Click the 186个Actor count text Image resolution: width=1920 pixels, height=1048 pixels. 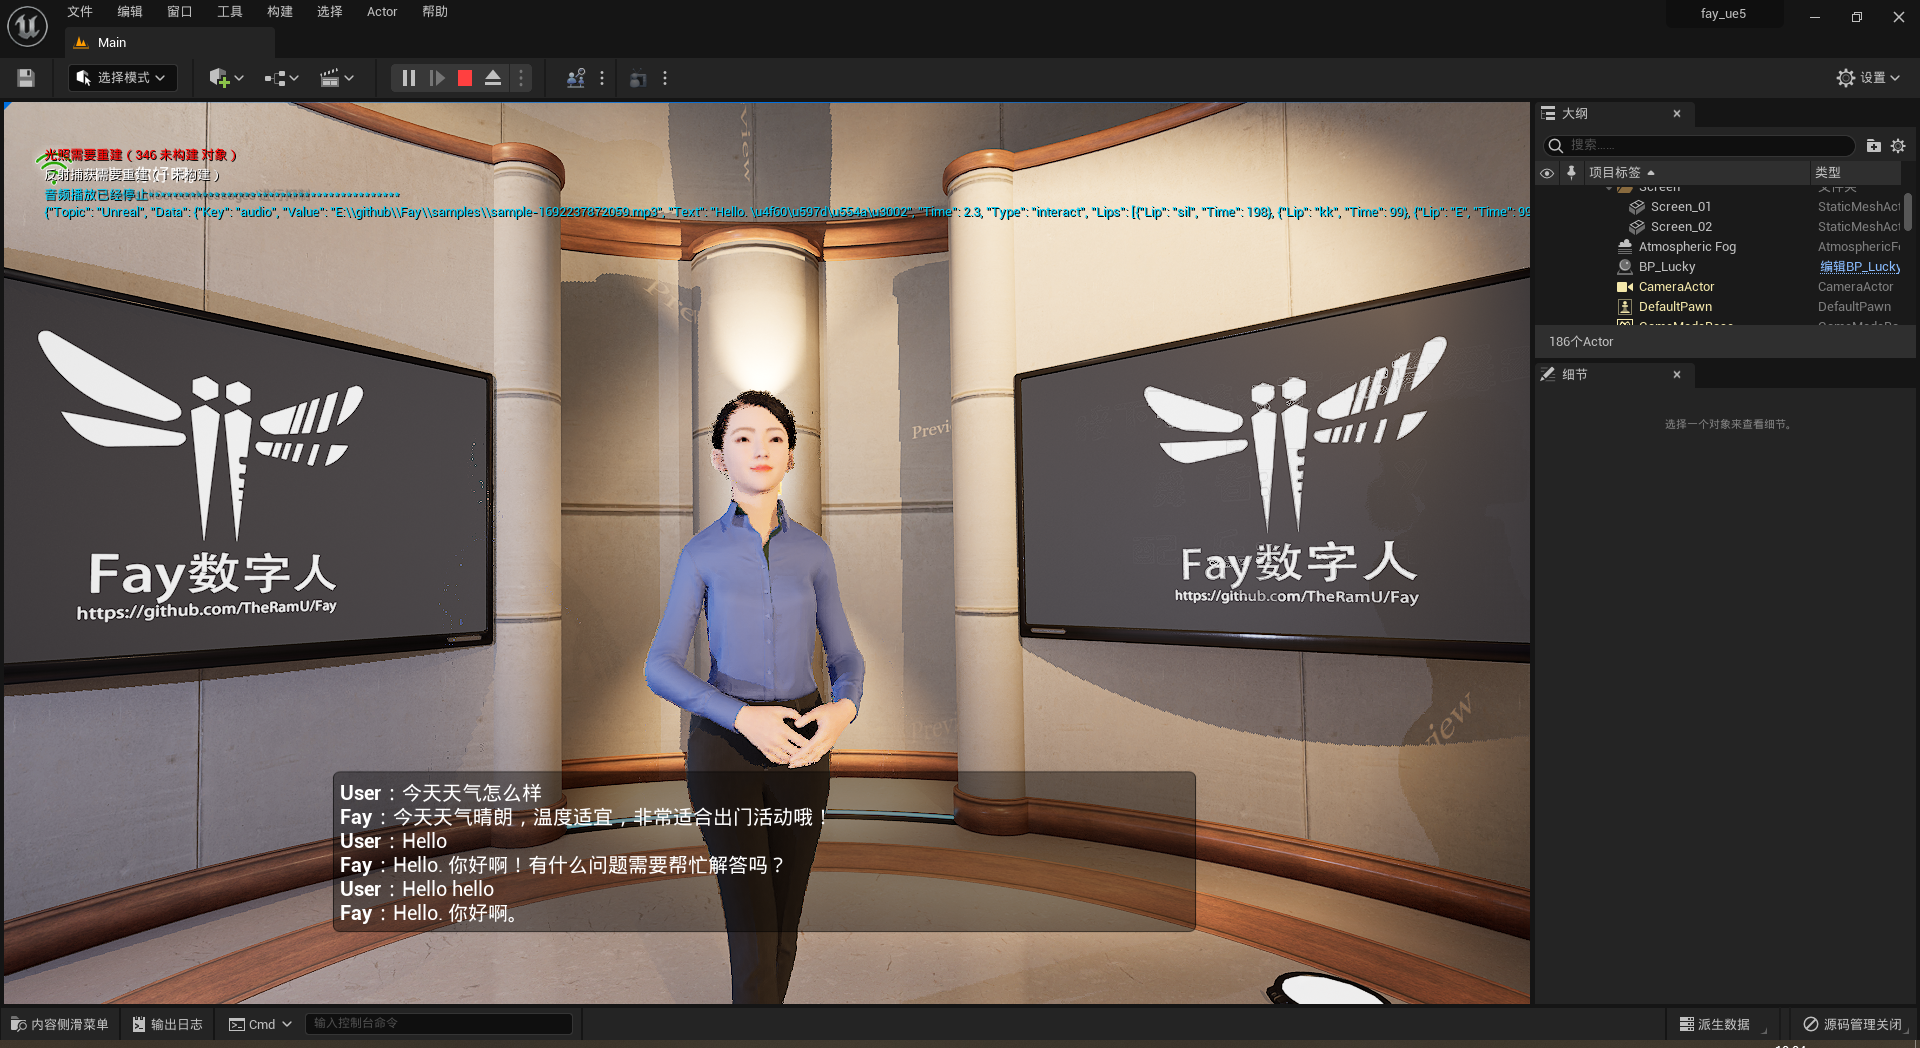click(1581, 342)
